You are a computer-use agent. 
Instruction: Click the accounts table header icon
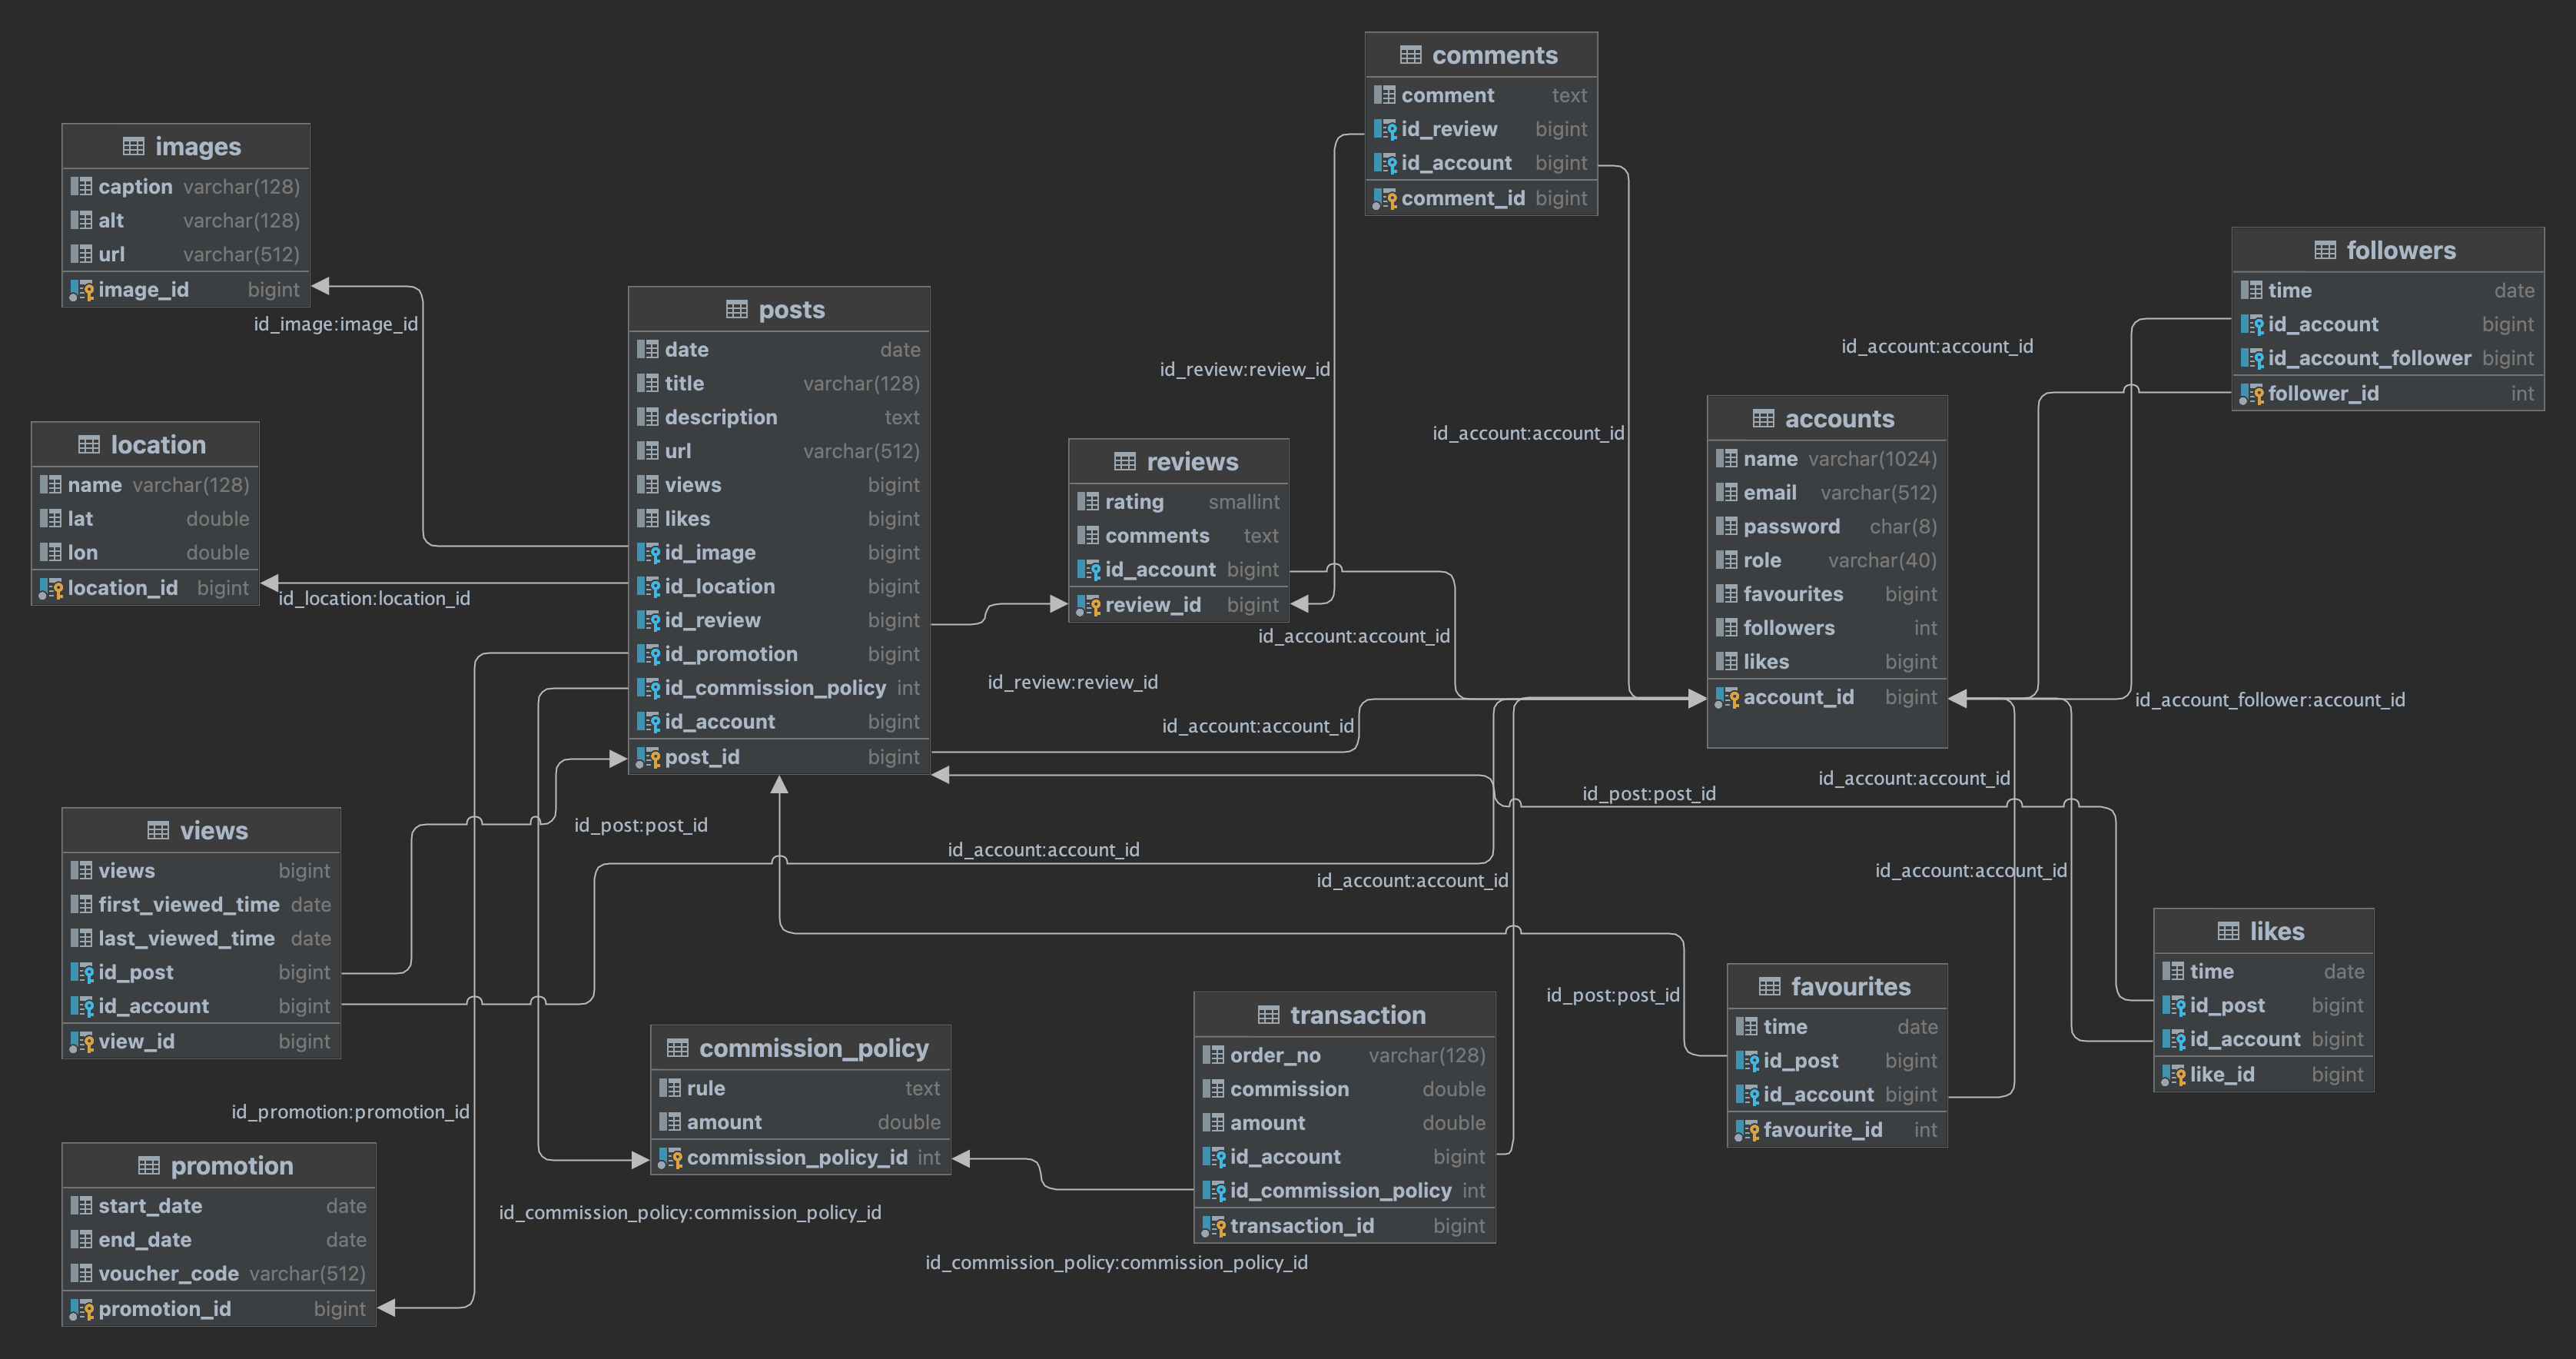pyautogui.click(x=1763, y=419)
